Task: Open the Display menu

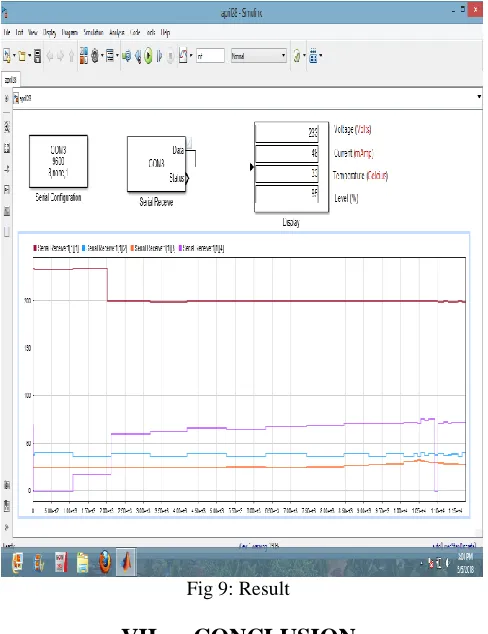Action: coord(49,33)
